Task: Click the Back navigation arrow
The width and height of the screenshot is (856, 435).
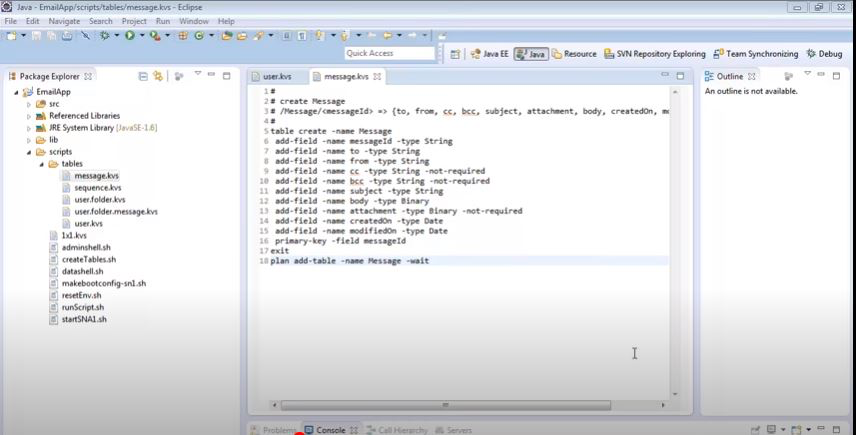Action: [388, 35]
